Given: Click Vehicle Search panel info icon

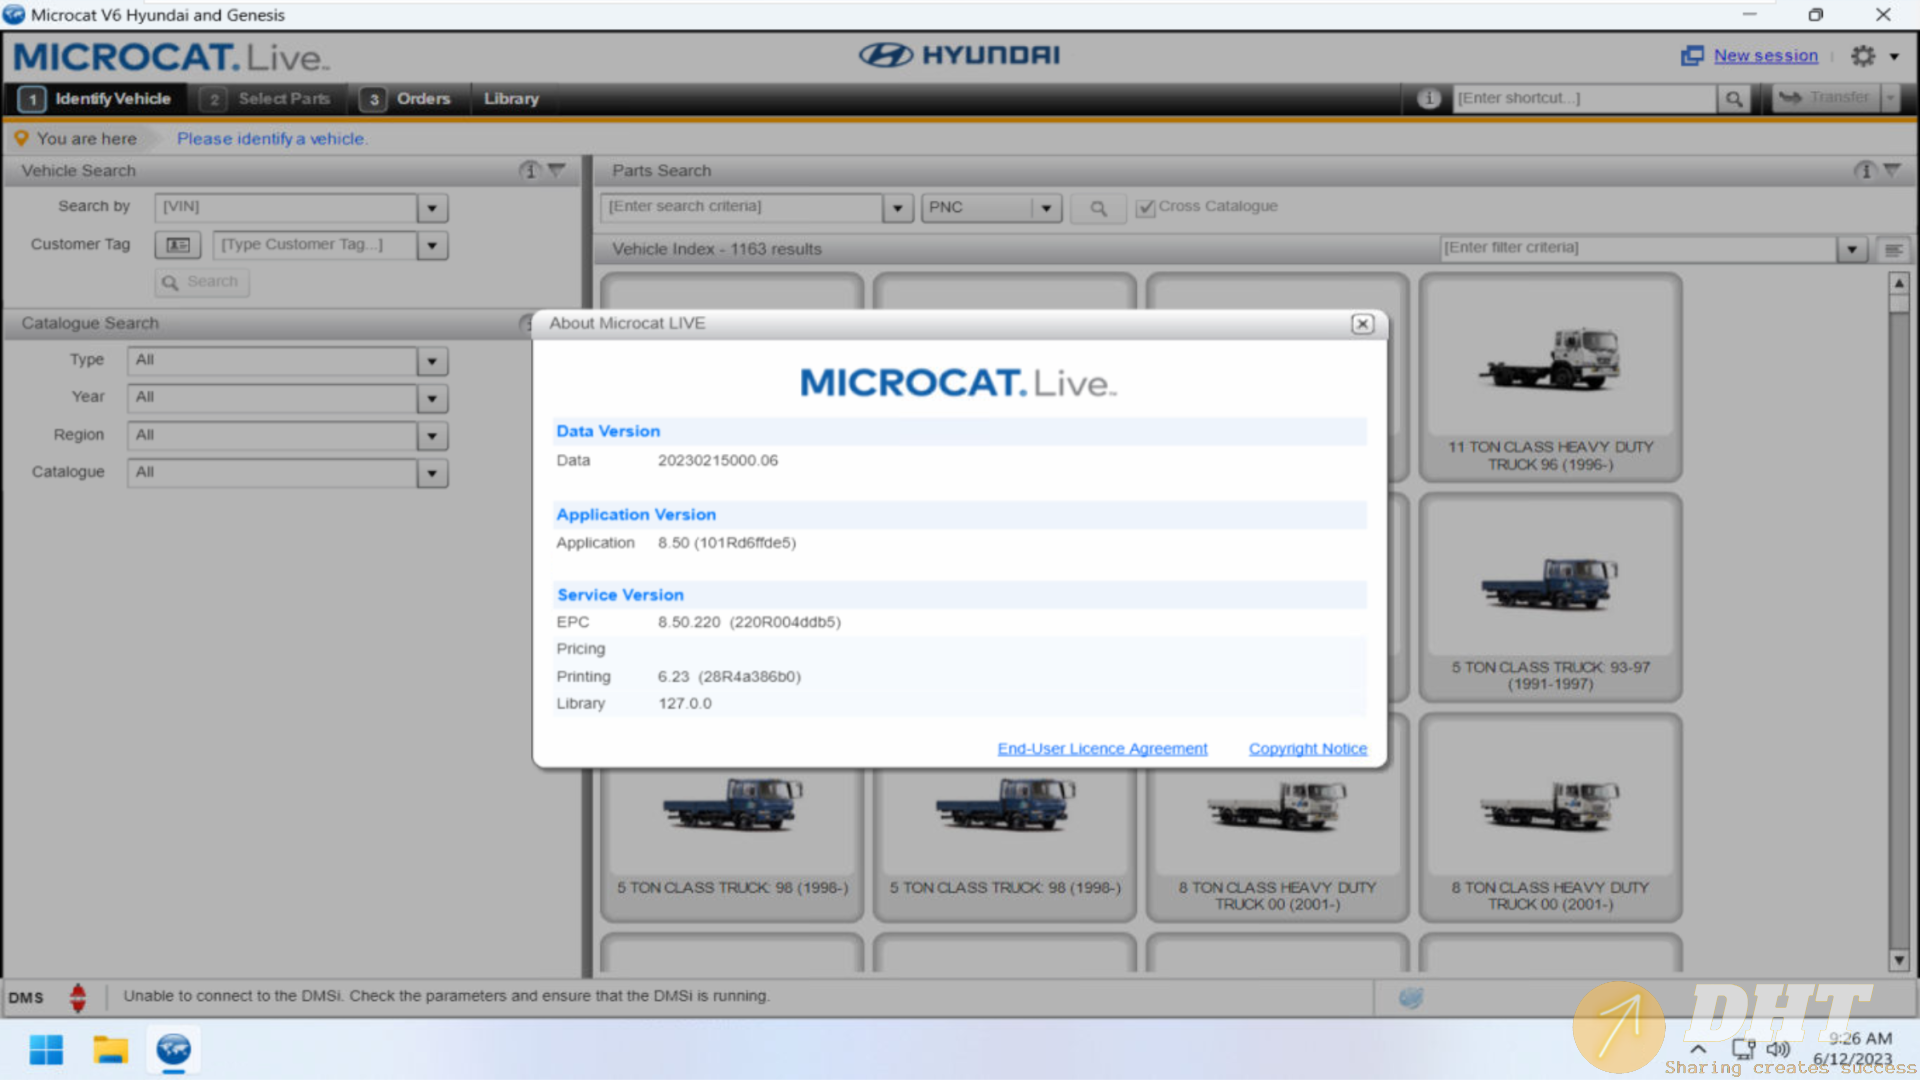Looking at the screenshot, I should (530, 171).
